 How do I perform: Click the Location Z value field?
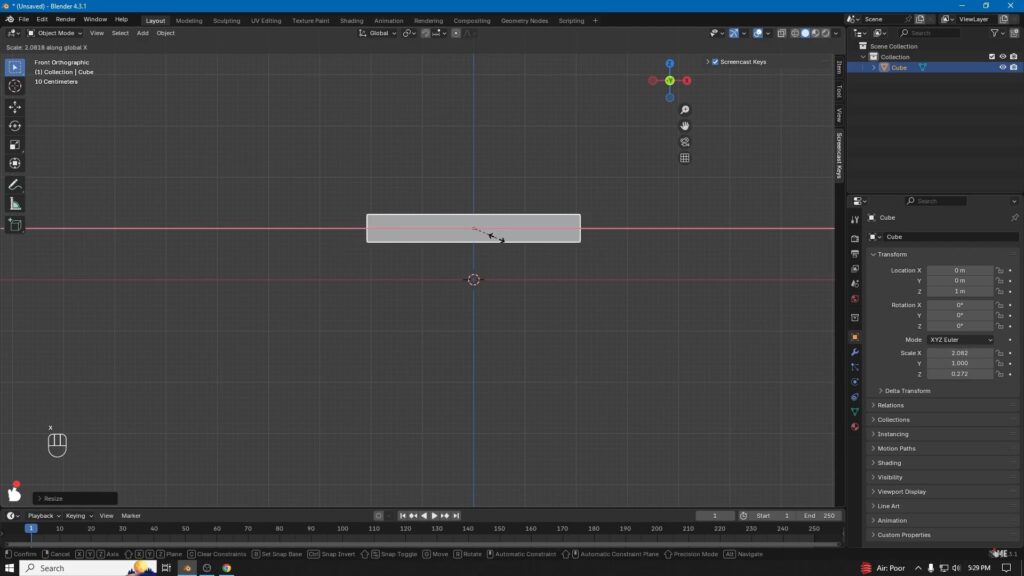960,291
